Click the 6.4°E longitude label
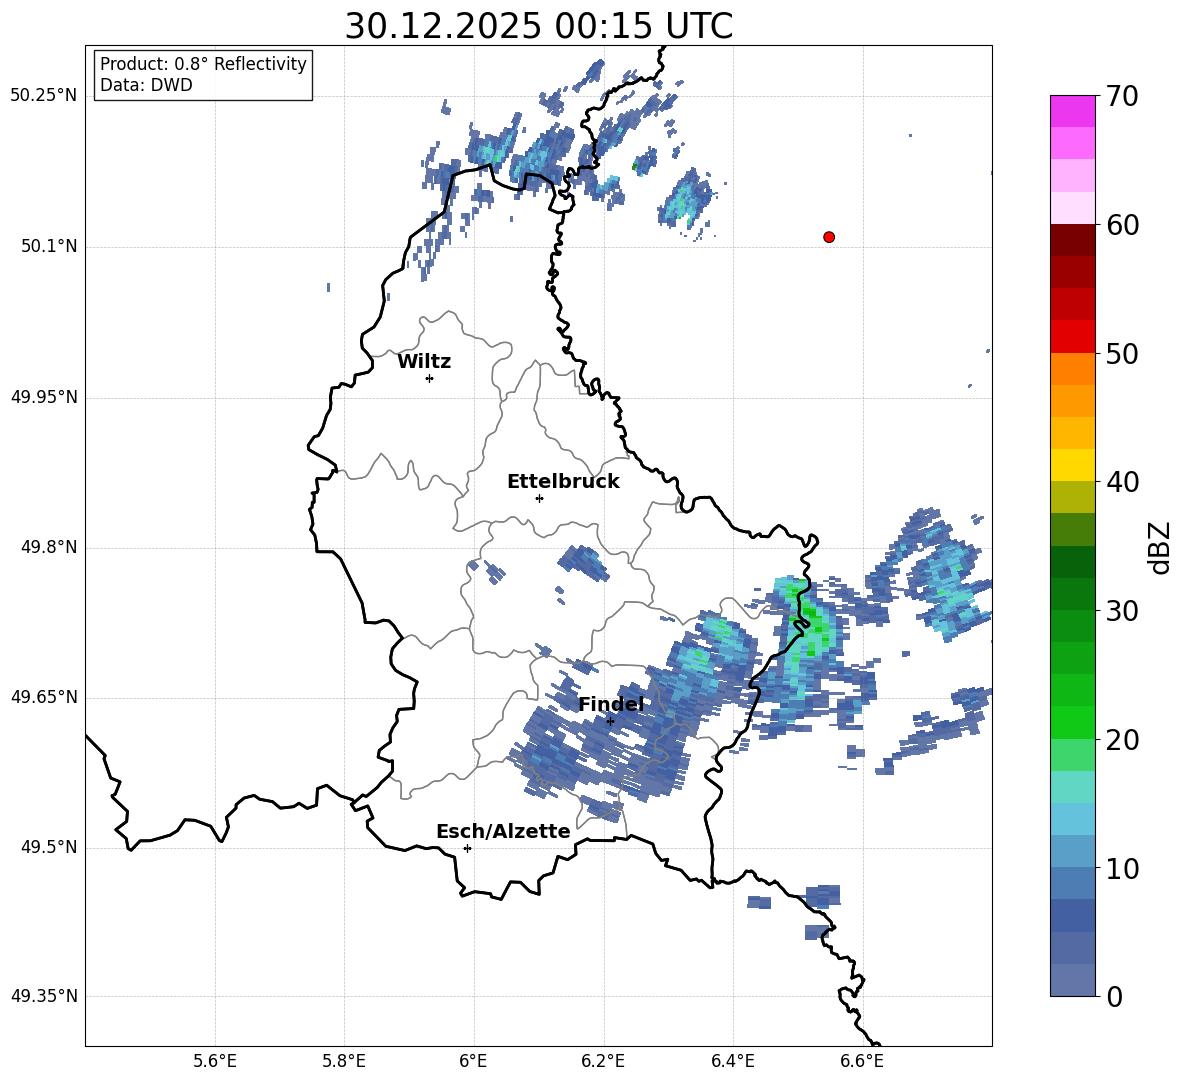The image size is (1184, 1081). (x=732, y=1061)
